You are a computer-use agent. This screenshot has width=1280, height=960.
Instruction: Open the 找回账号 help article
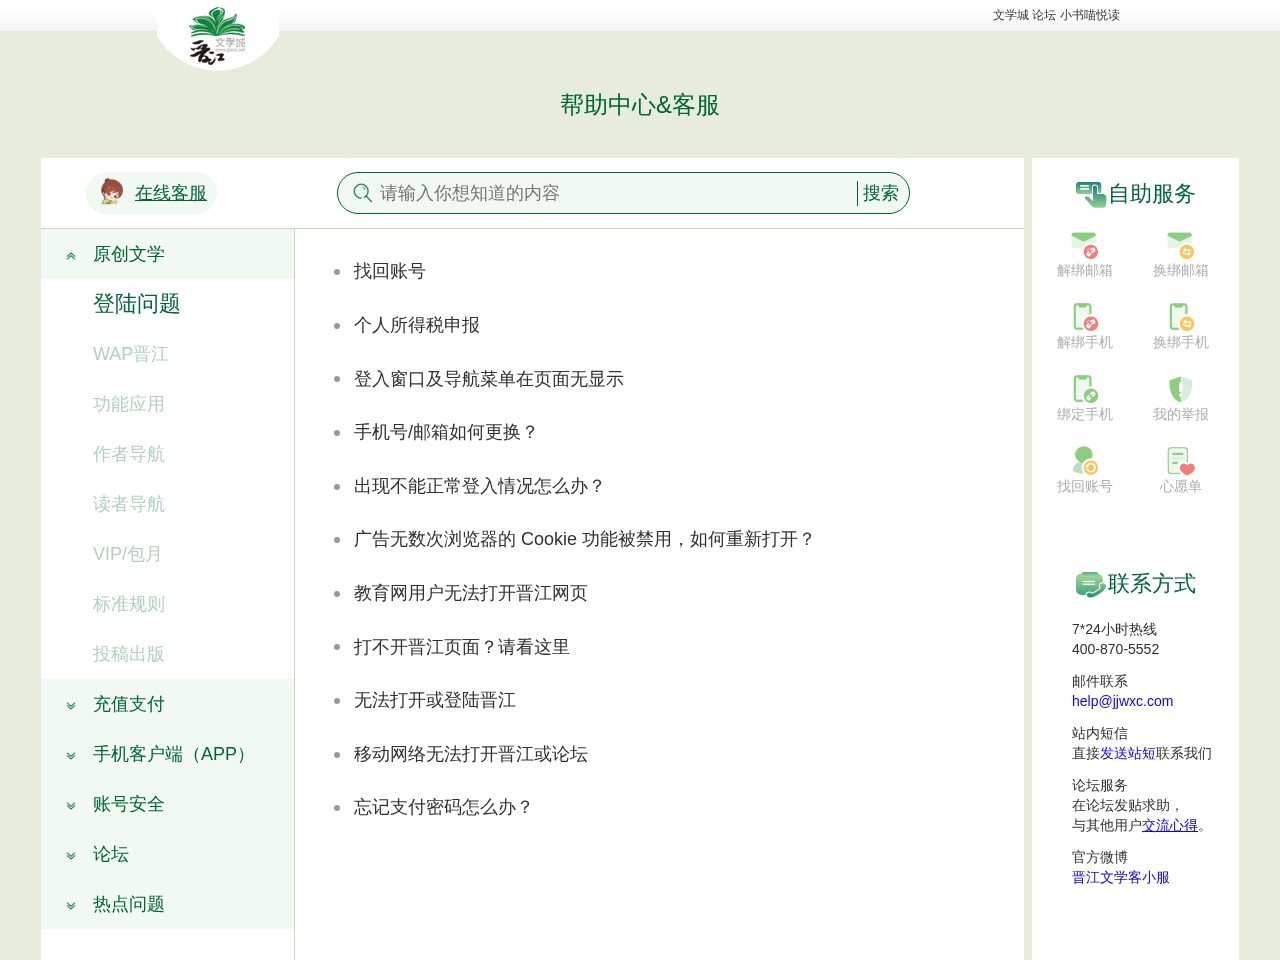pos(390,271)
